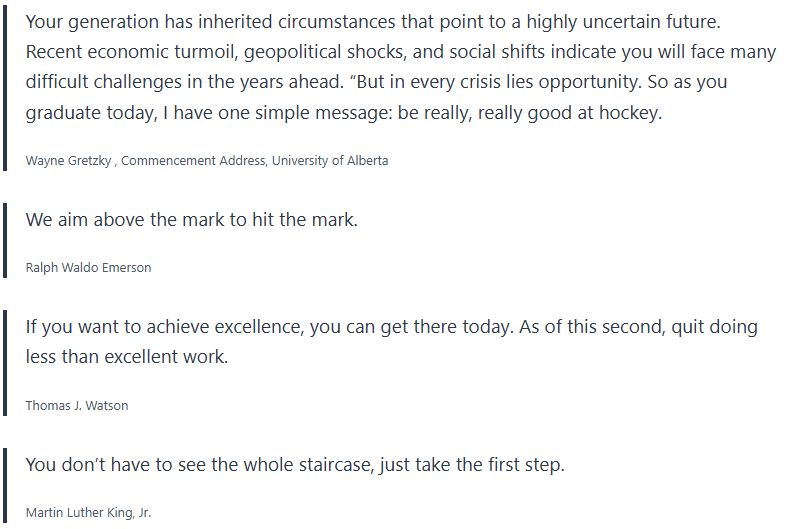Click the Martin Luther King, Jr. attribution
This screenshot has width=807, height=529.
pyautogui.click(x=88, y=513)
